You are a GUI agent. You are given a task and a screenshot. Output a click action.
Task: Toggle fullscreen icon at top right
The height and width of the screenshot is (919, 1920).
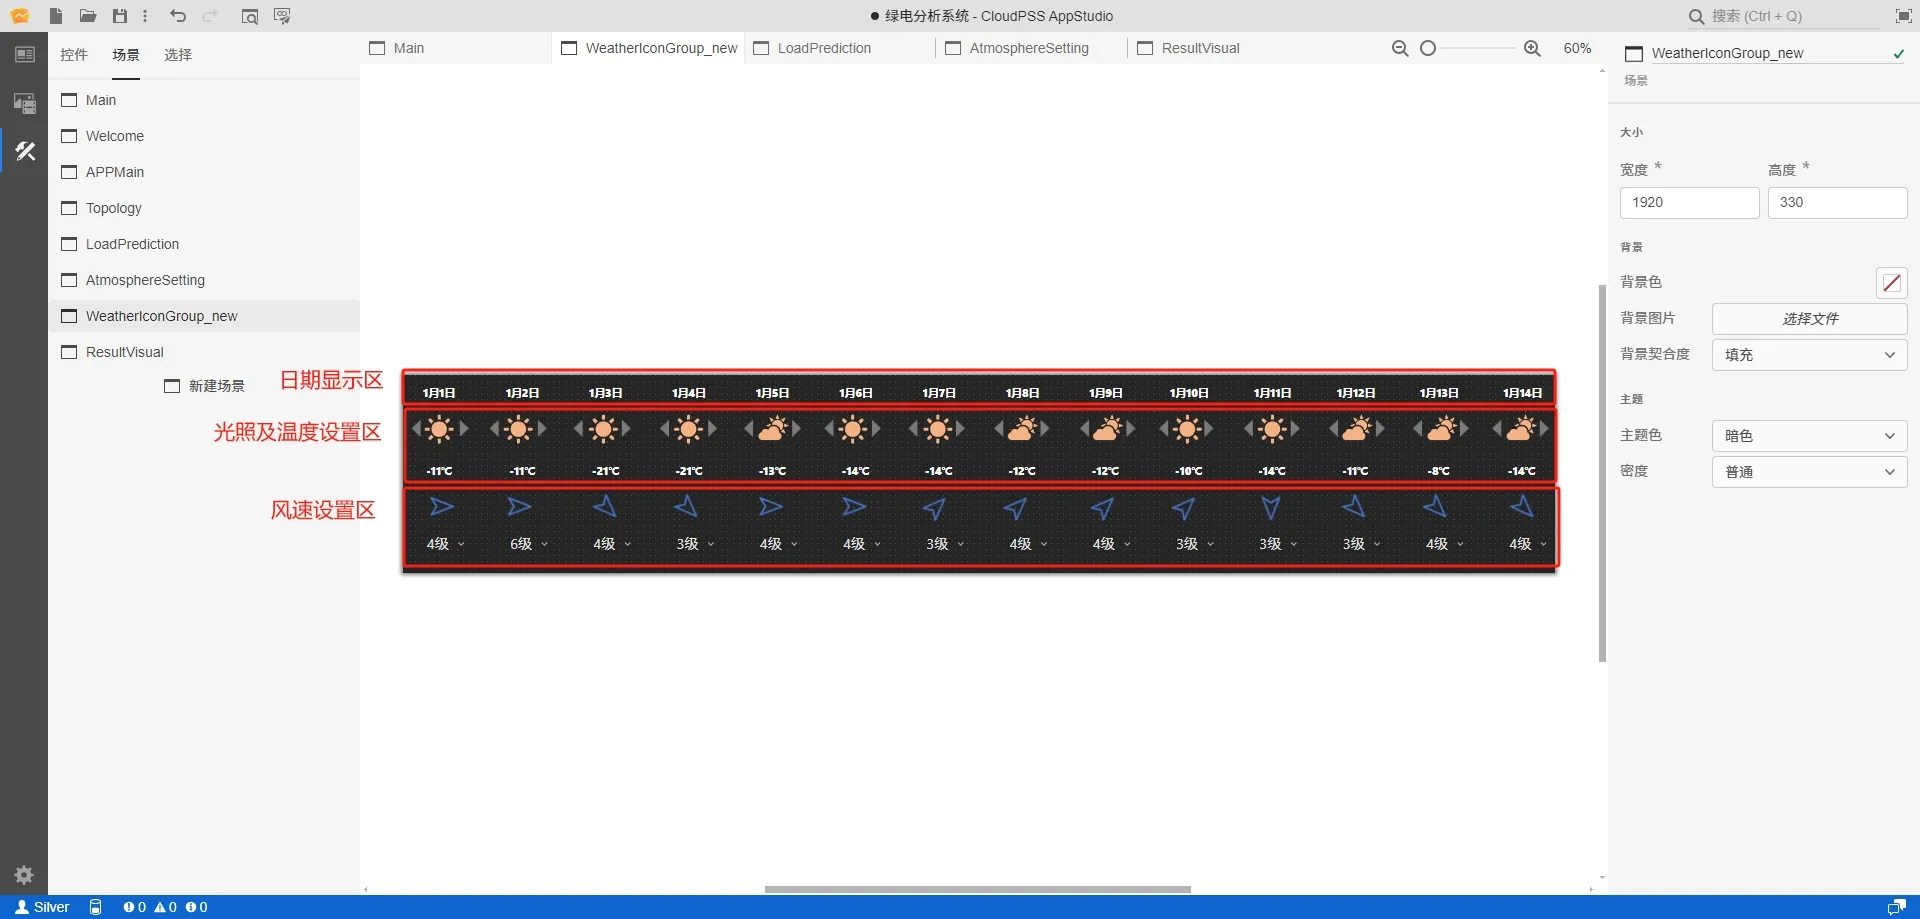[x=1904, y=16]
